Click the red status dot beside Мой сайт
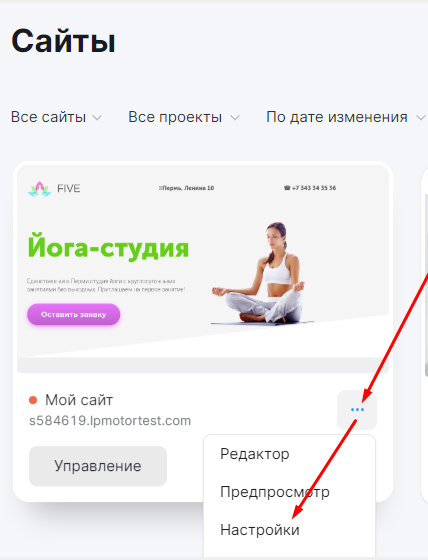 tap(33, 400)
